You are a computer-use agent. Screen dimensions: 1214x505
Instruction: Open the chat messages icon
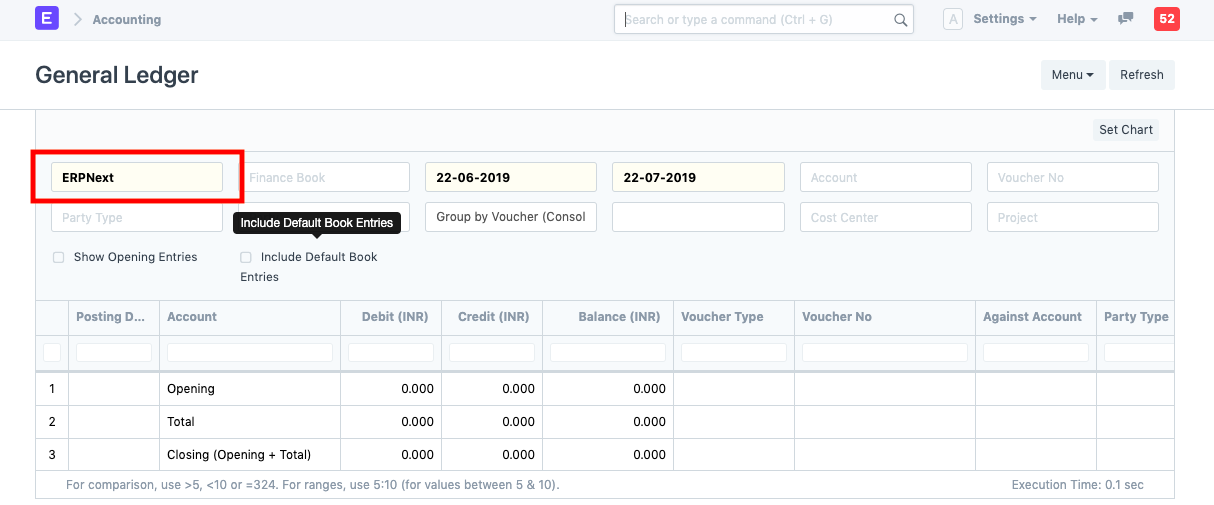[x=1125, y=19]
